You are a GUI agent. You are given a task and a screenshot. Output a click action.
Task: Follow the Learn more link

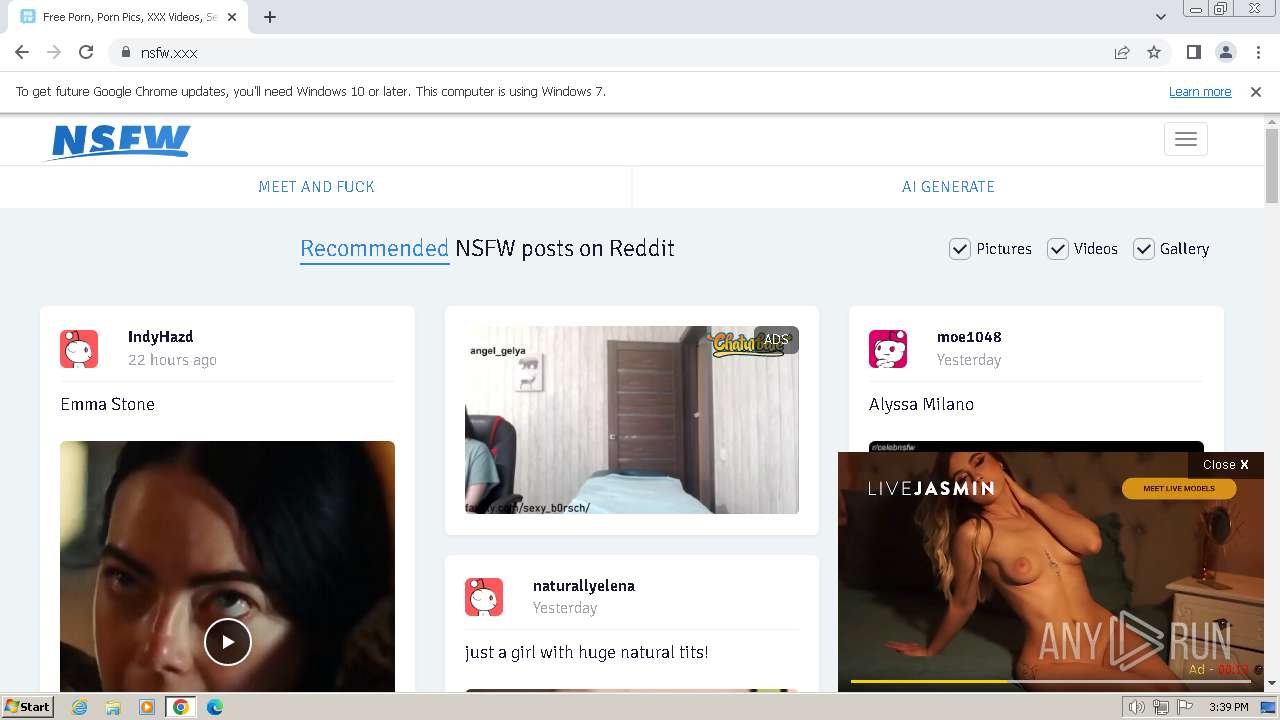1200,91
